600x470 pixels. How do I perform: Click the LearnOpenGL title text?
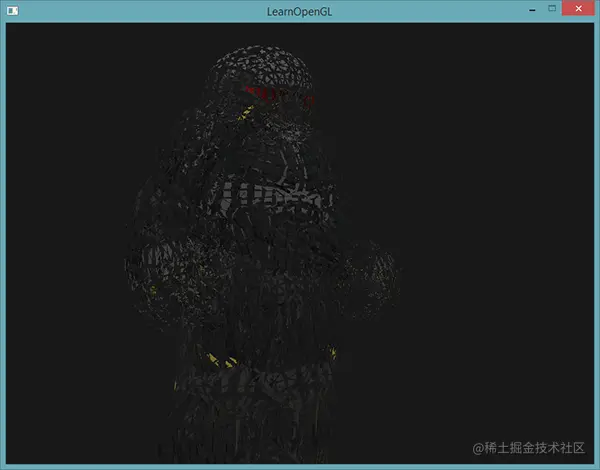[x=299, y=11]
